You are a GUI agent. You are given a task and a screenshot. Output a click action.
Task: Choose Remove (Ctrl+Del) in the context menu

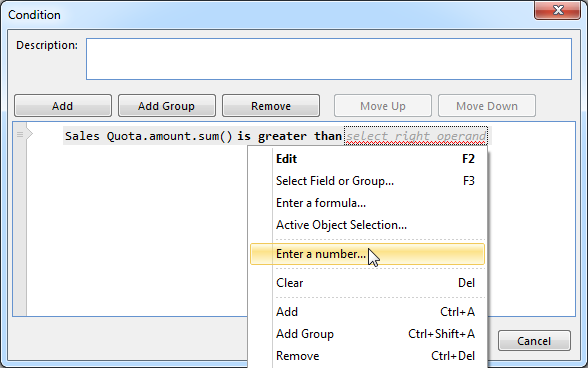pos(368,356)
